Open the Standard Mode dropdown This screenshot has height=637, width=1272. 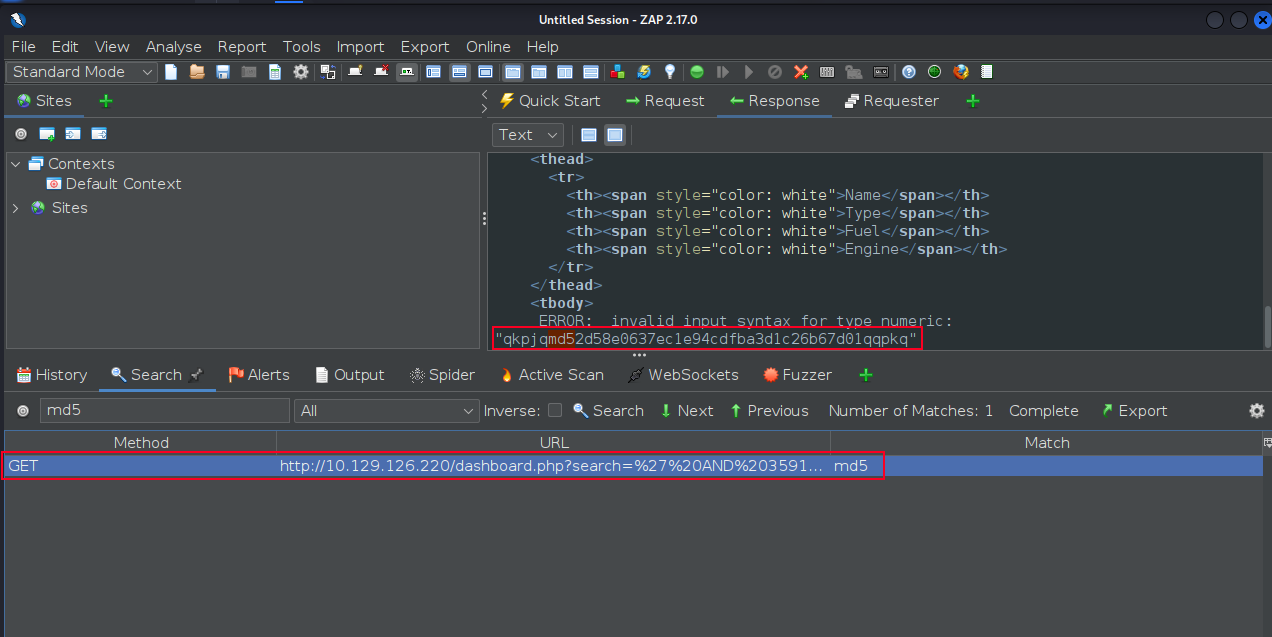click(x=82, y=72)
